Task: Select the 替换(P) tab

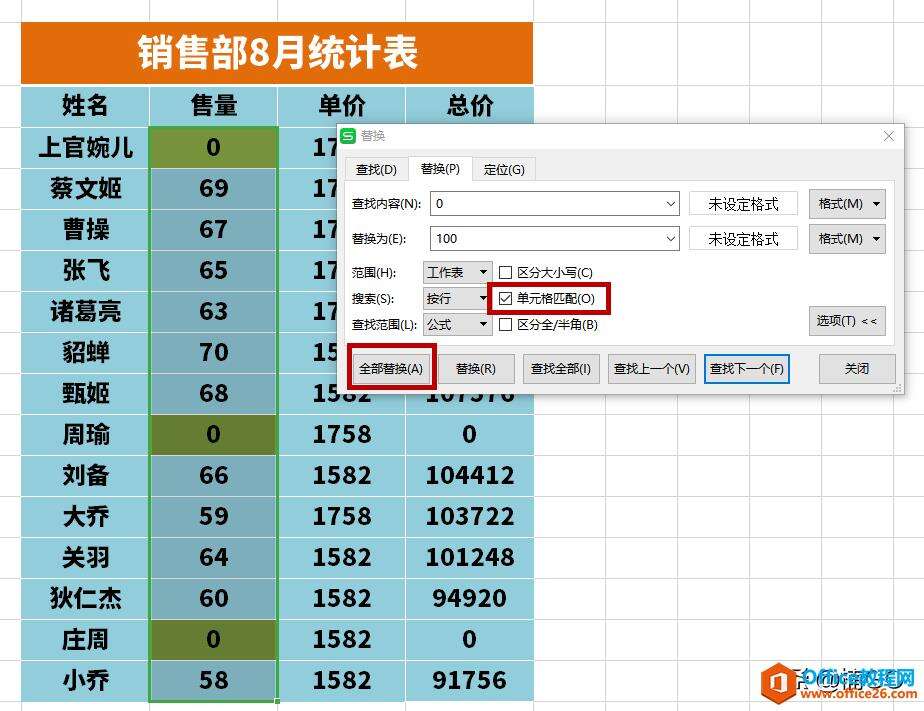Action: click(x=440, y=169)
